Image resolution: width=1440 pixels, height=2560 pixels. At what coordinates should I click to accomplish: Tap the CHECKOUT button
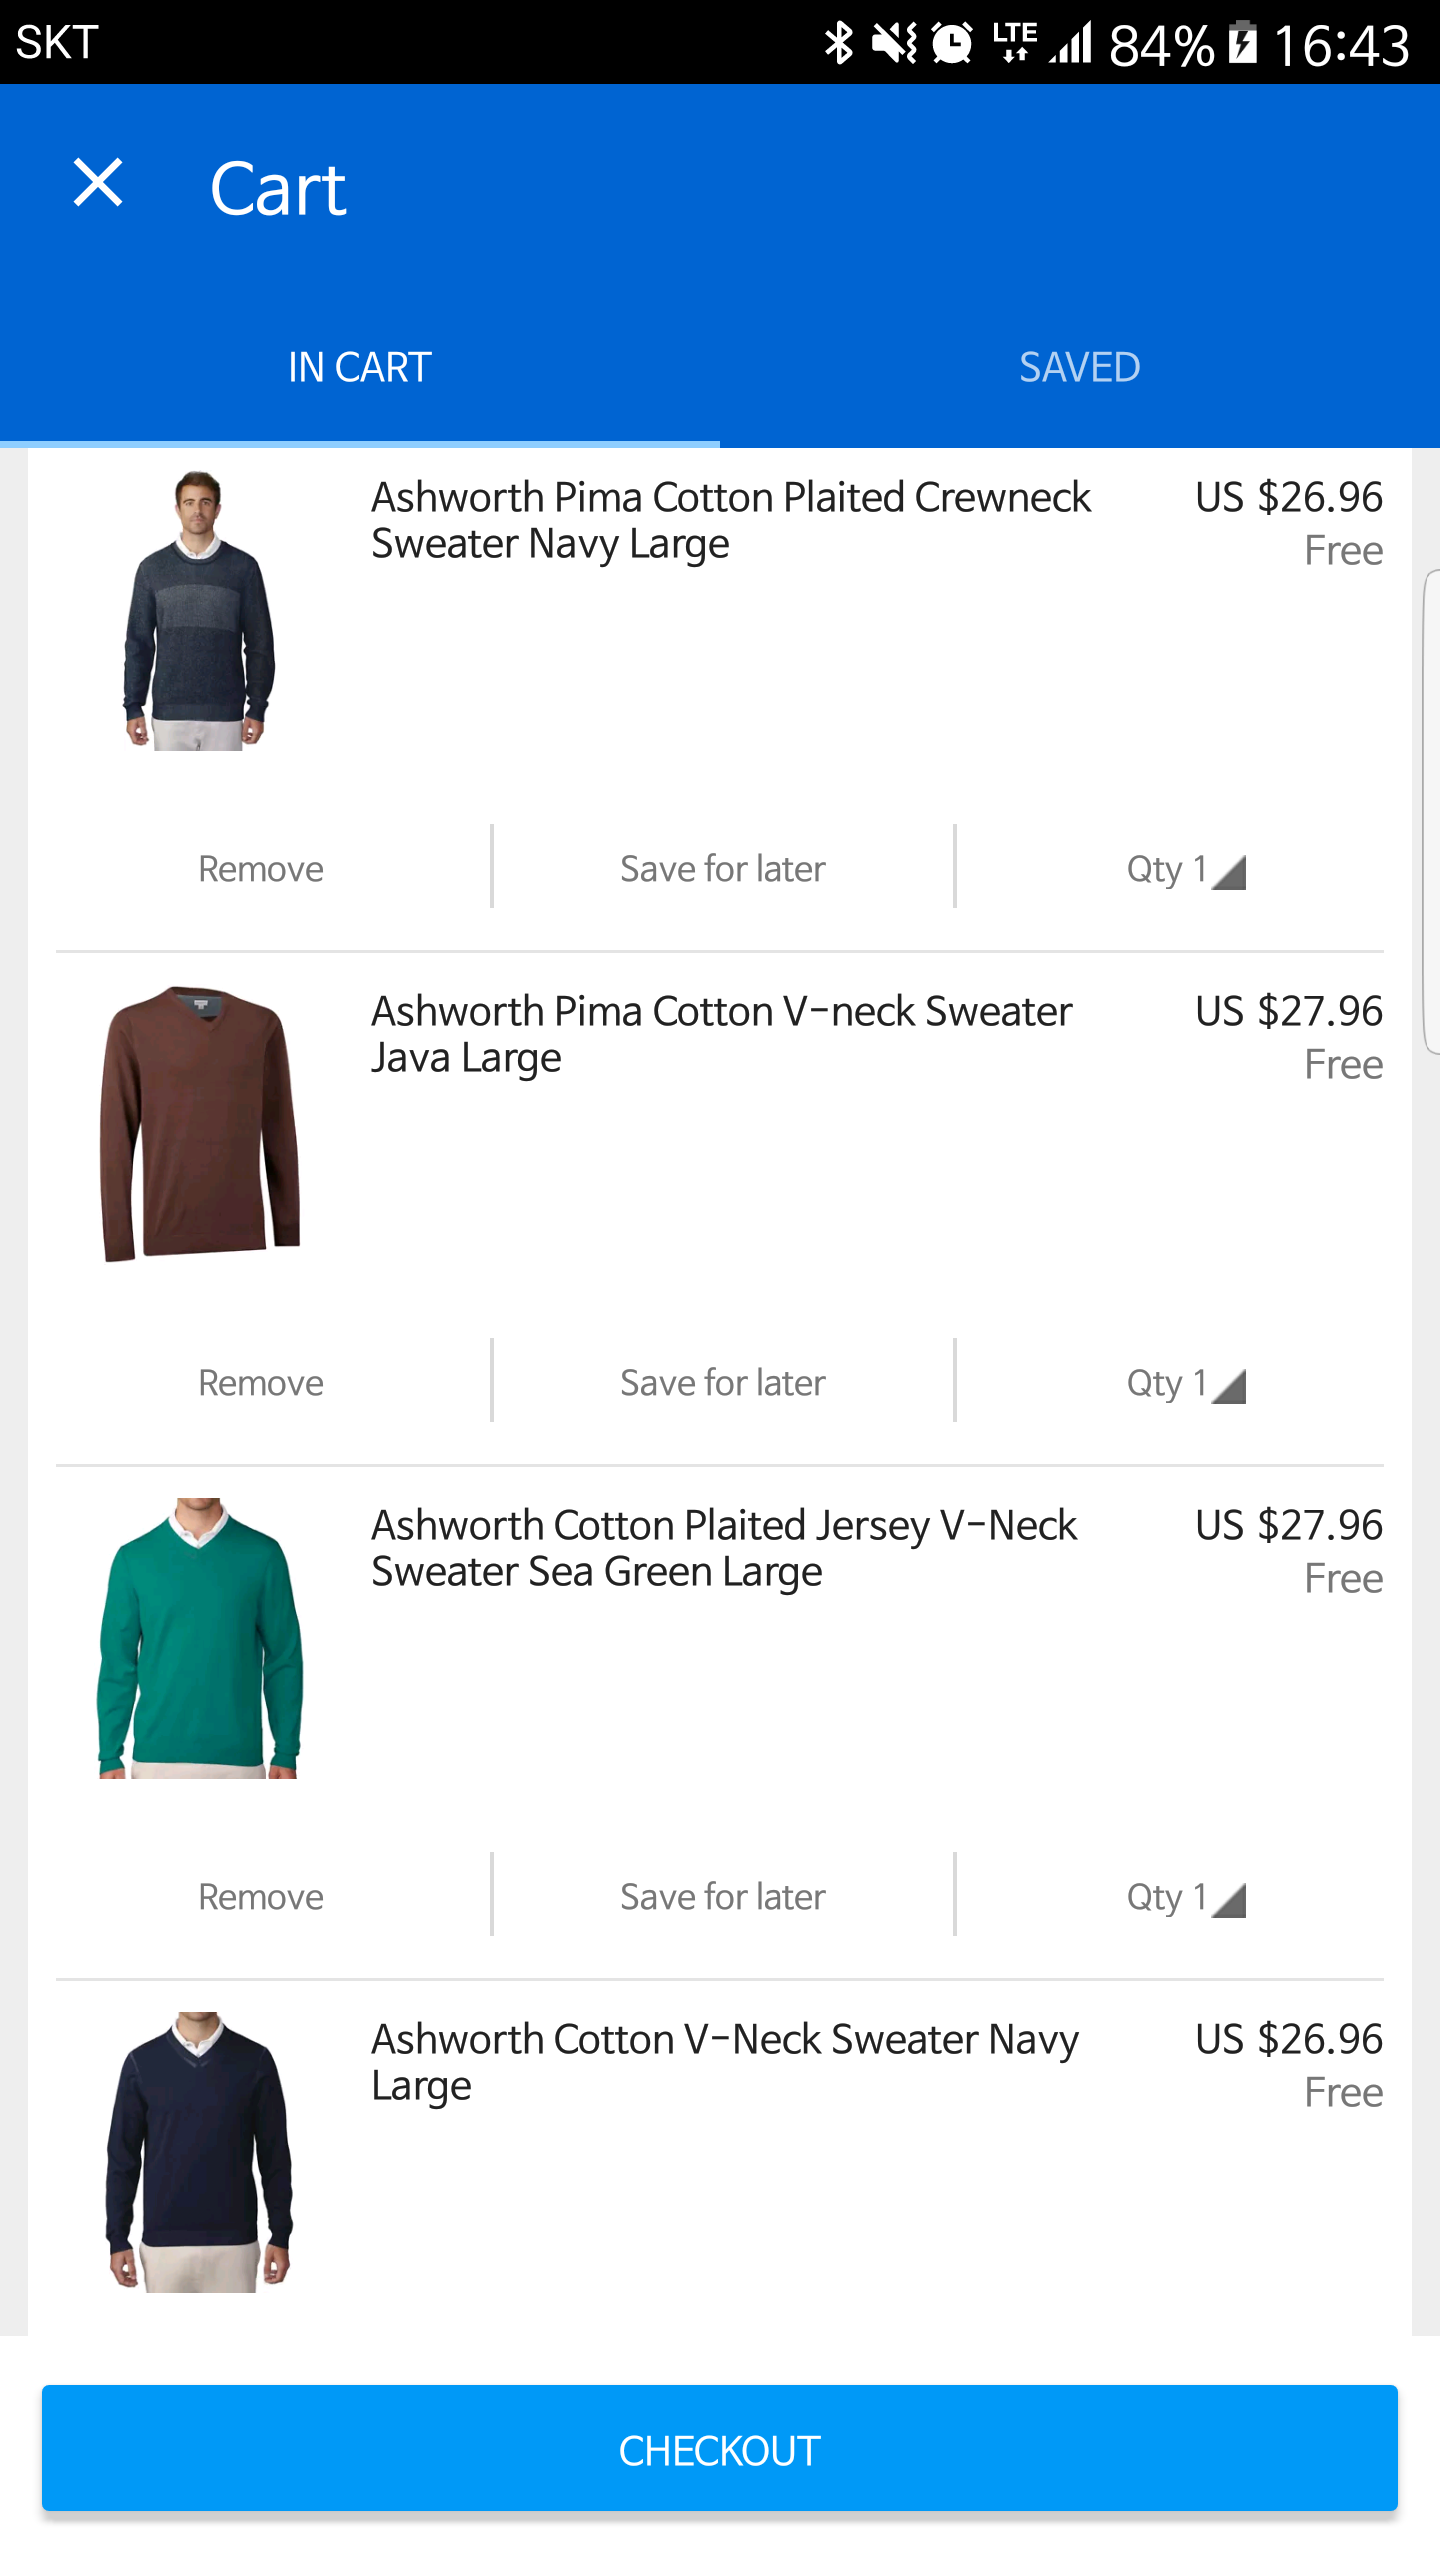click(x=719, y=2448)
